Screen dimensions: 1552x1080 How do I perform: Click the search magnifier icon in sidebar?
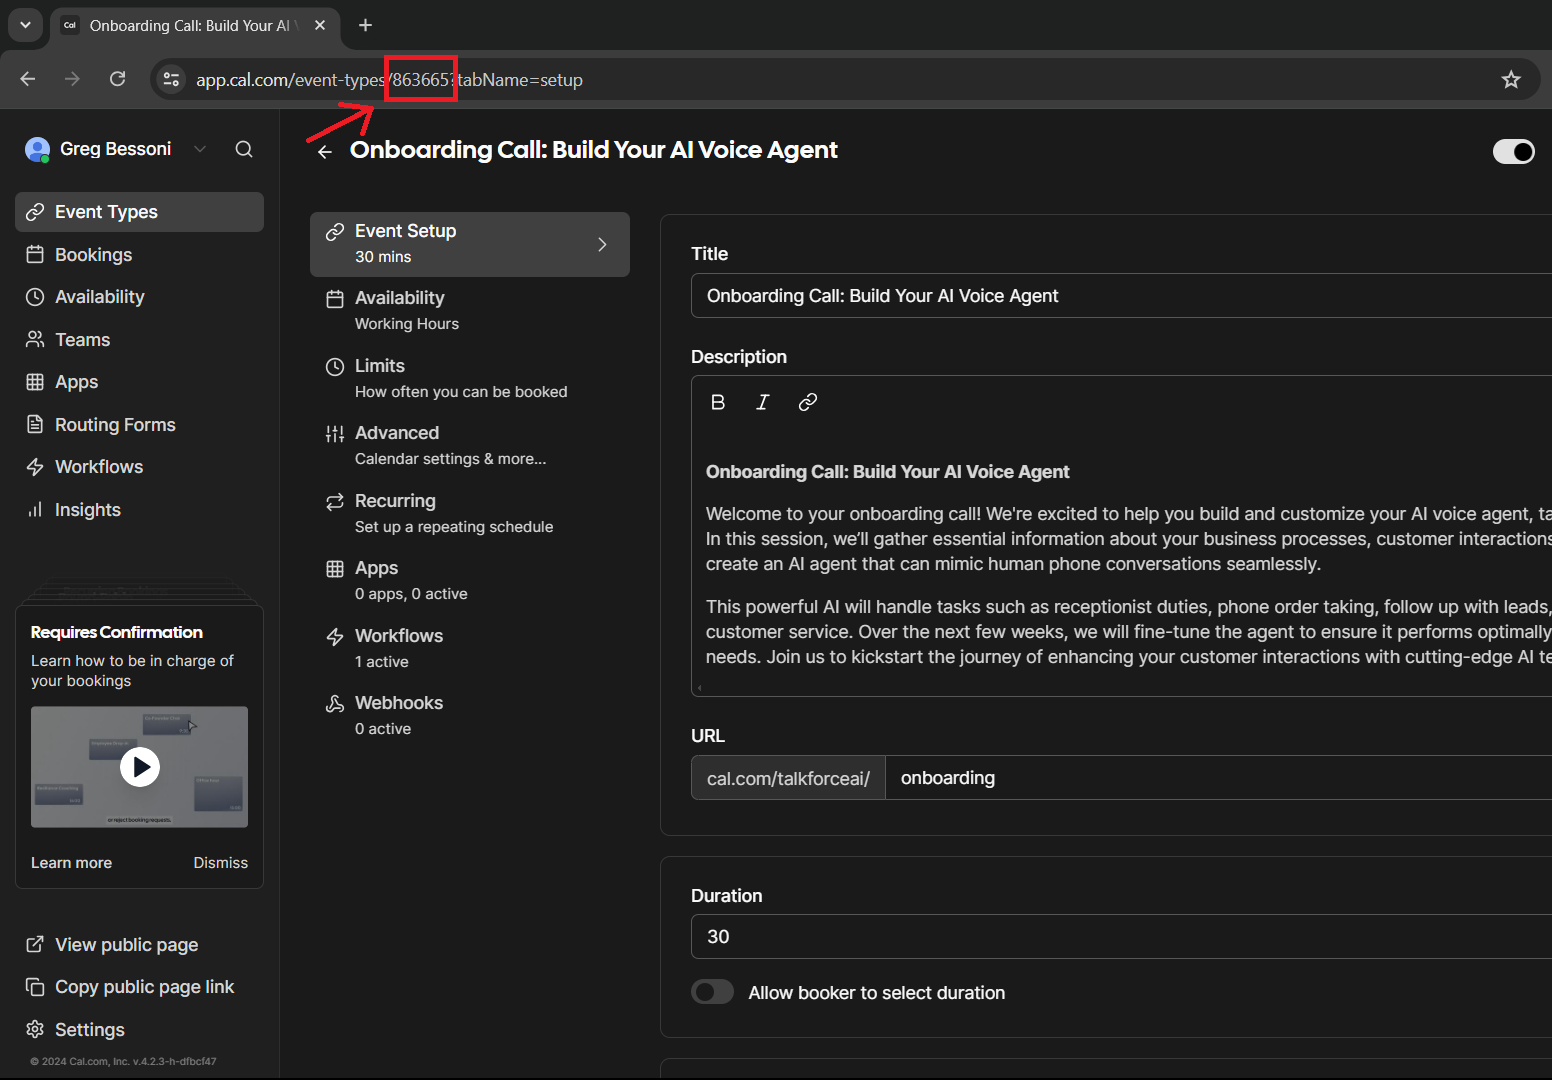tap(244, 149)
